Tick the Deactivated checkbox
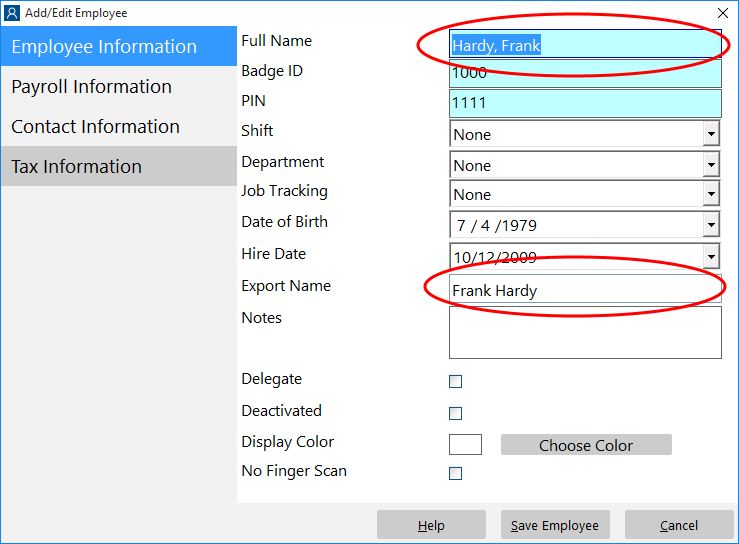739x544 pixels. tap(455, 413)
